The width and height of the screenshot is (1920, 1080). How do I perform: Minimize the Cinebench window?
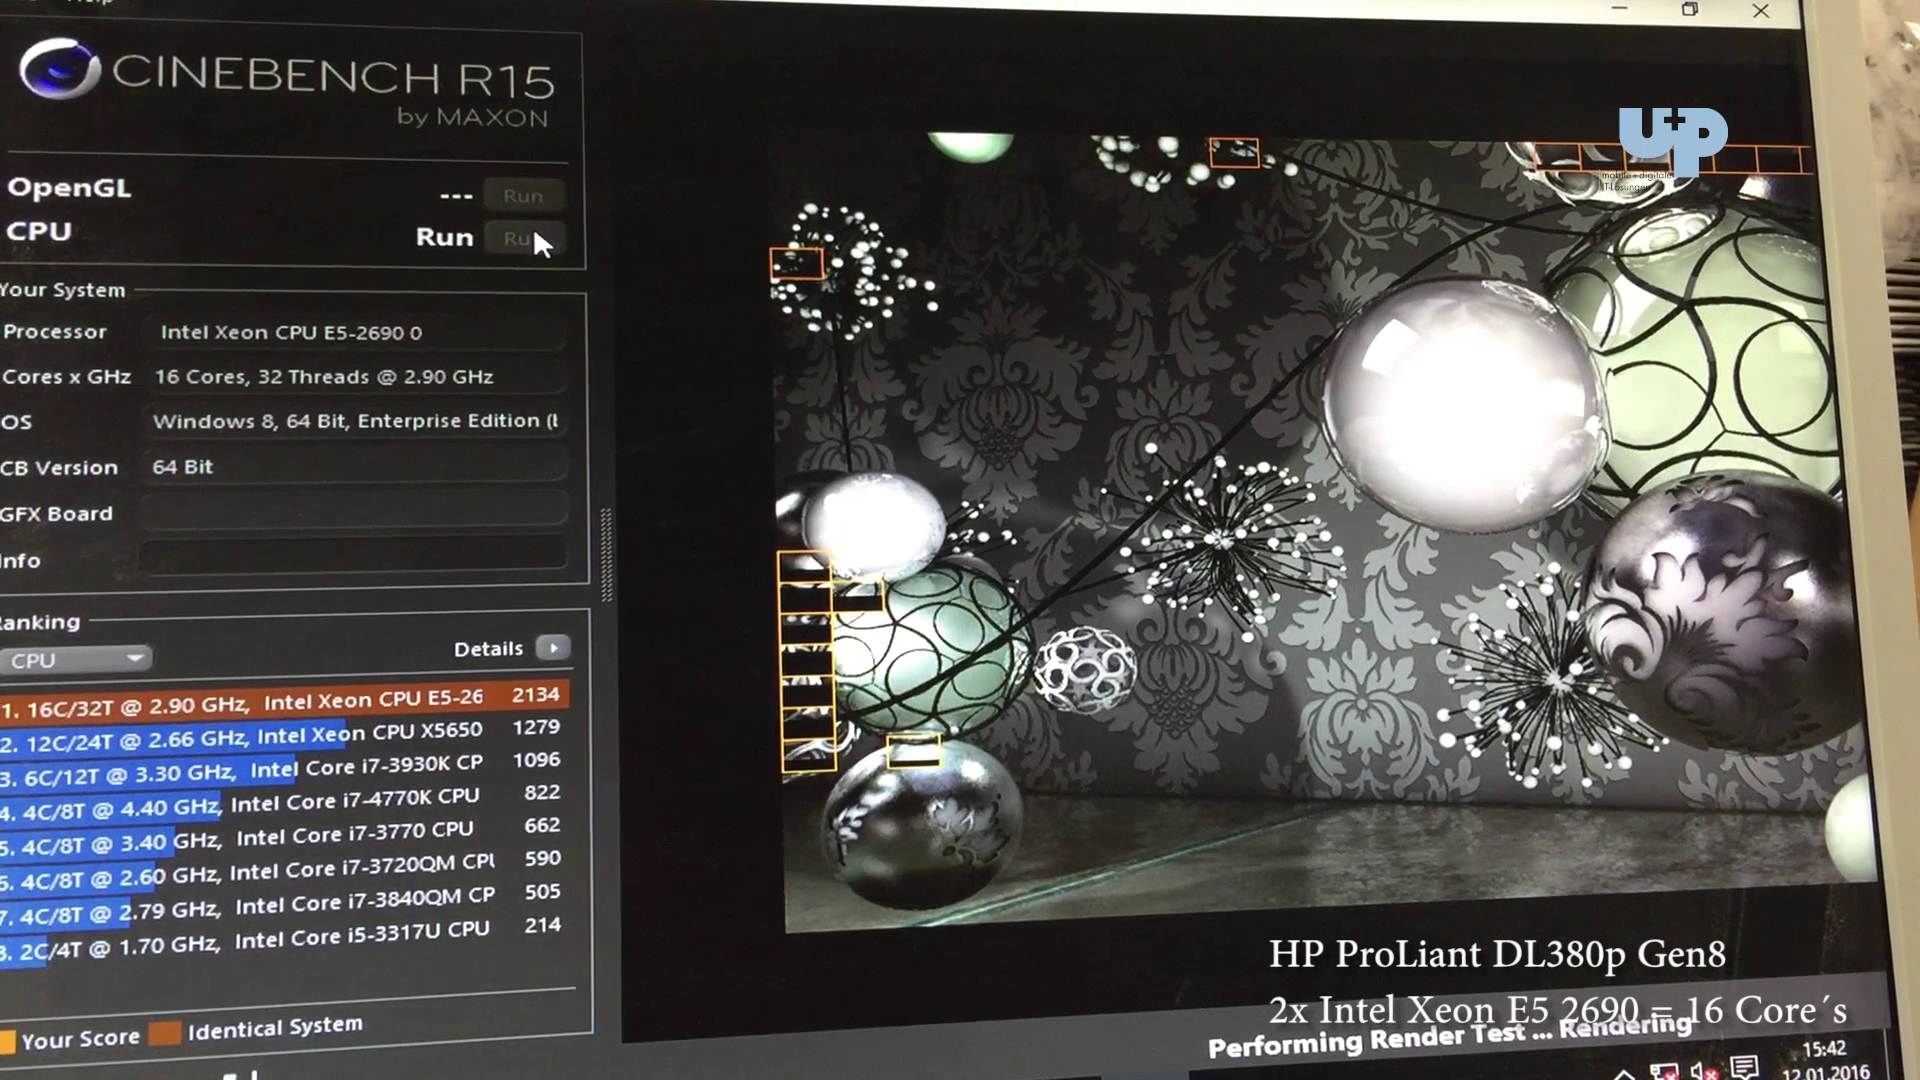[x=1620, y=8]
